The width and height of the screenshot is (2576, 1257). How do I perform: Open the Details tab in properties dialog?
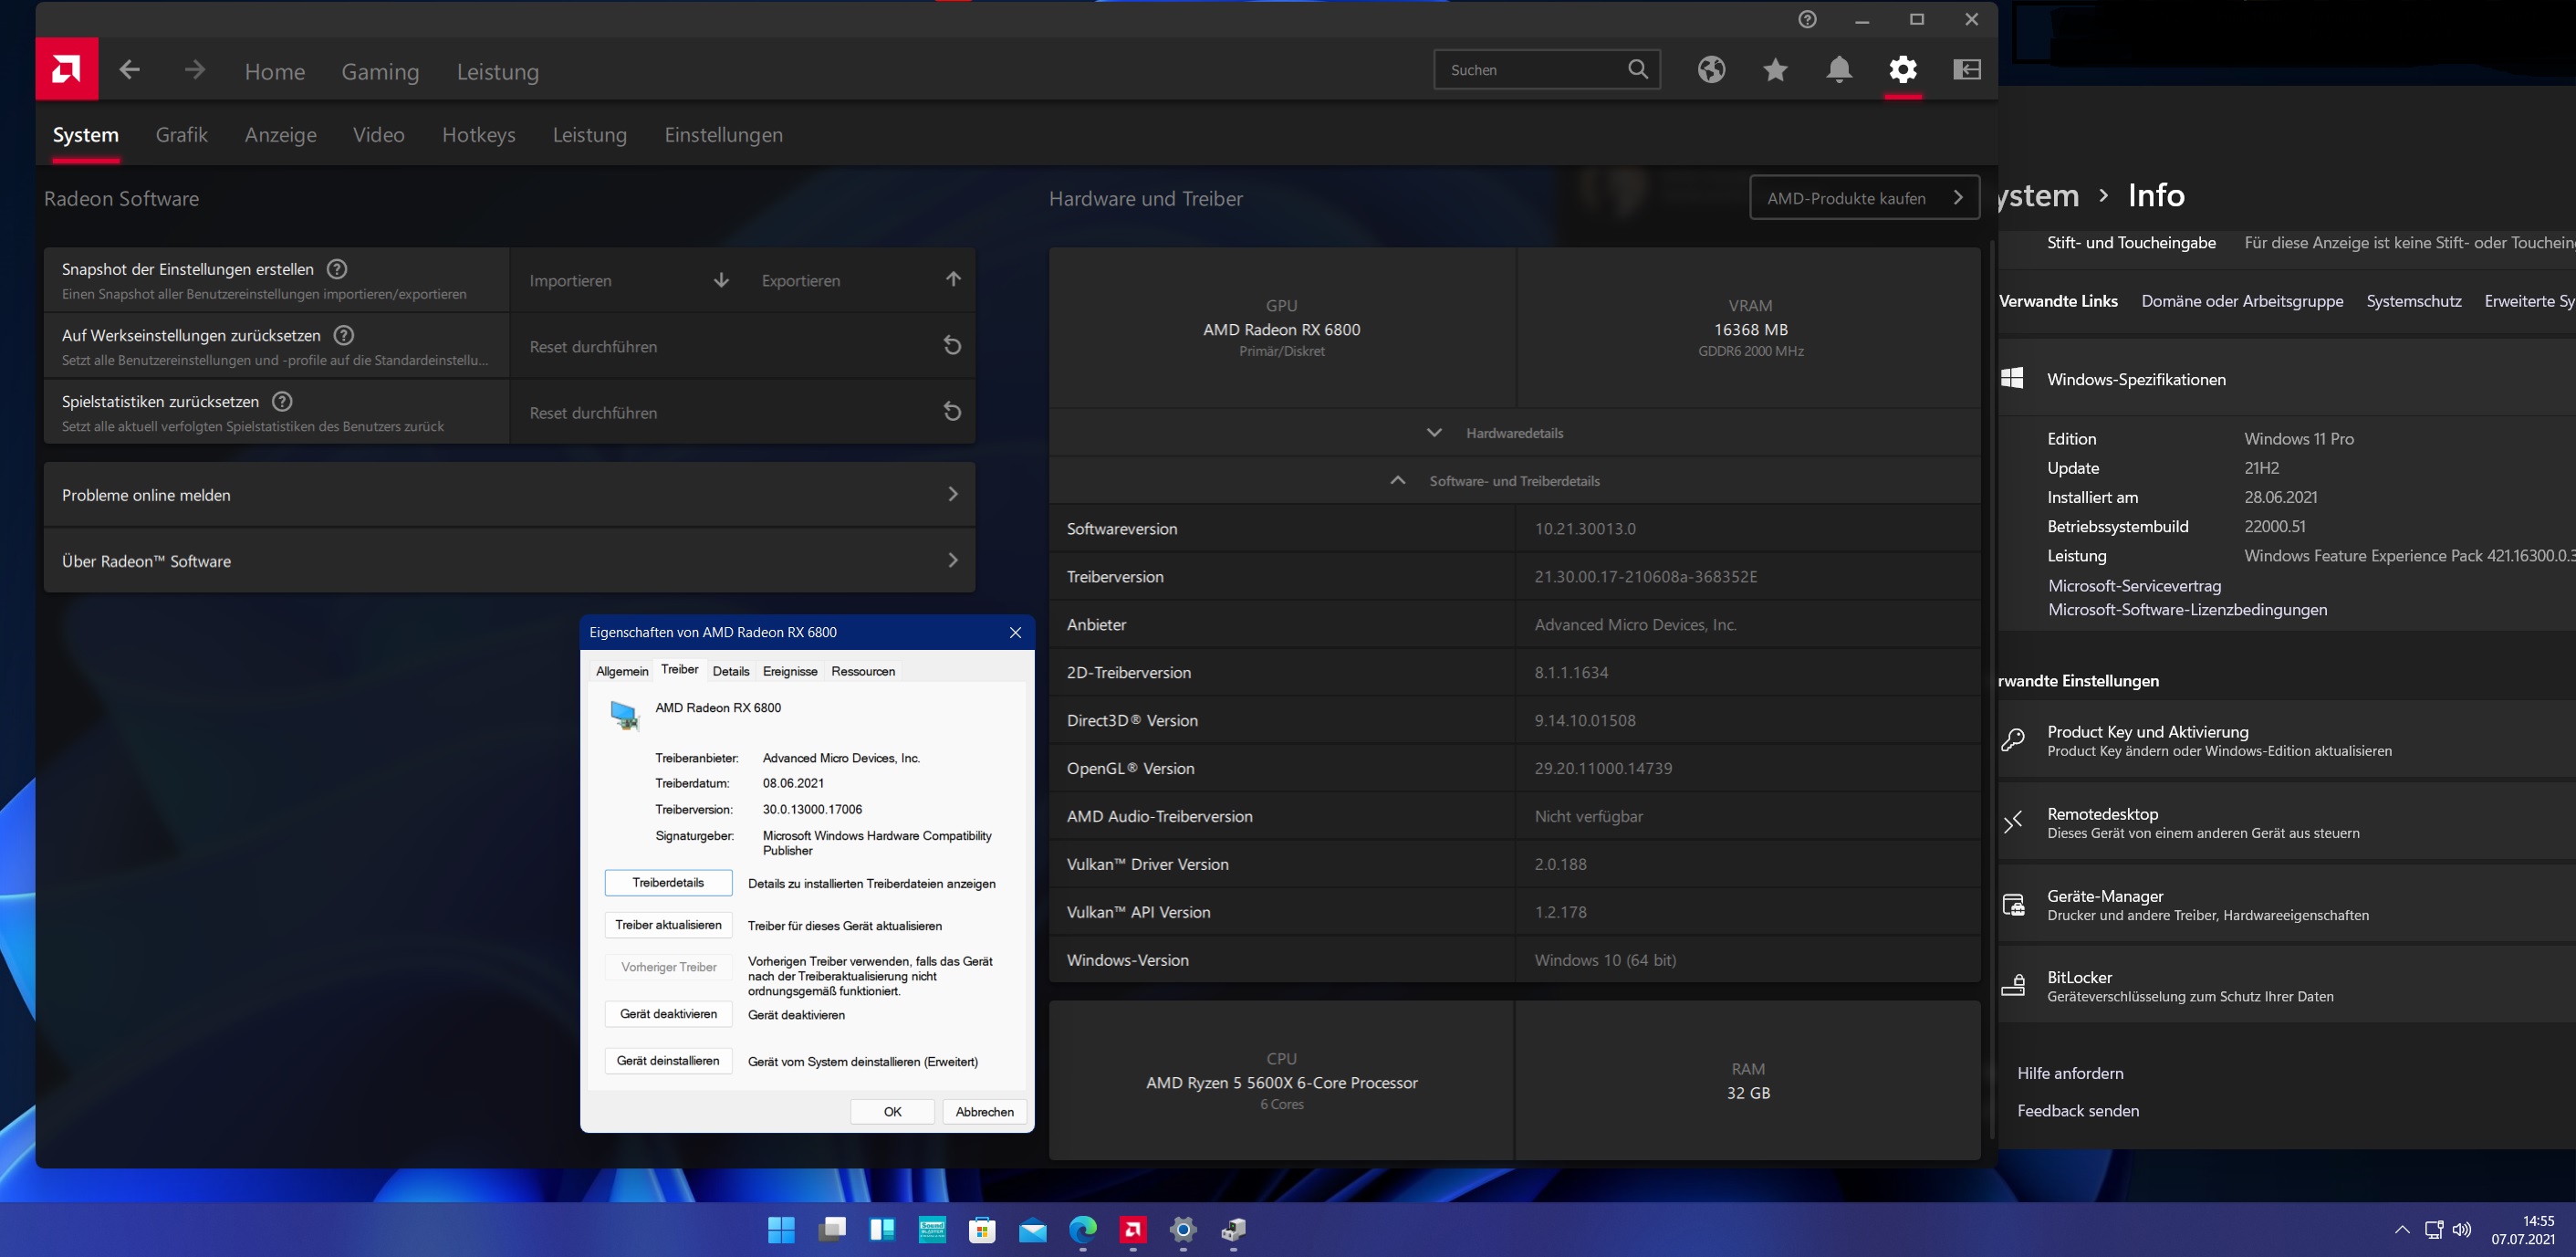point(730,671)
